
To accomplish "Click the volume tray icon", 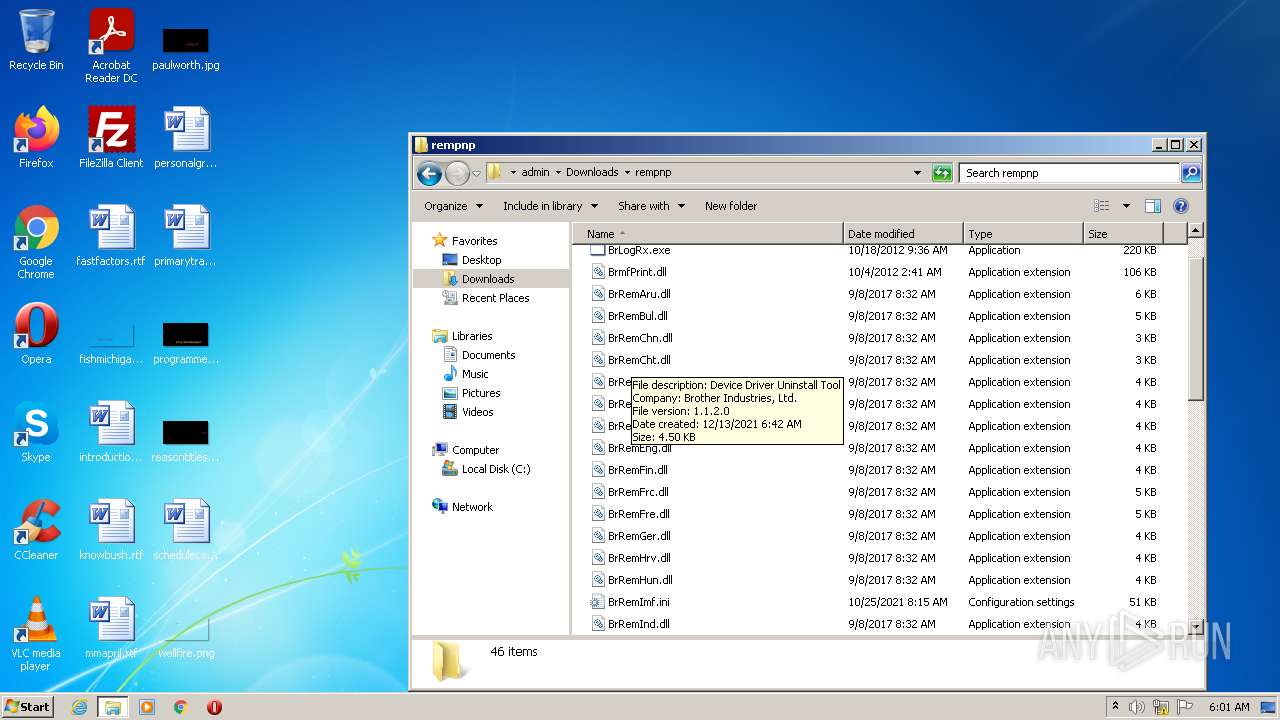I will point(1137,707).
